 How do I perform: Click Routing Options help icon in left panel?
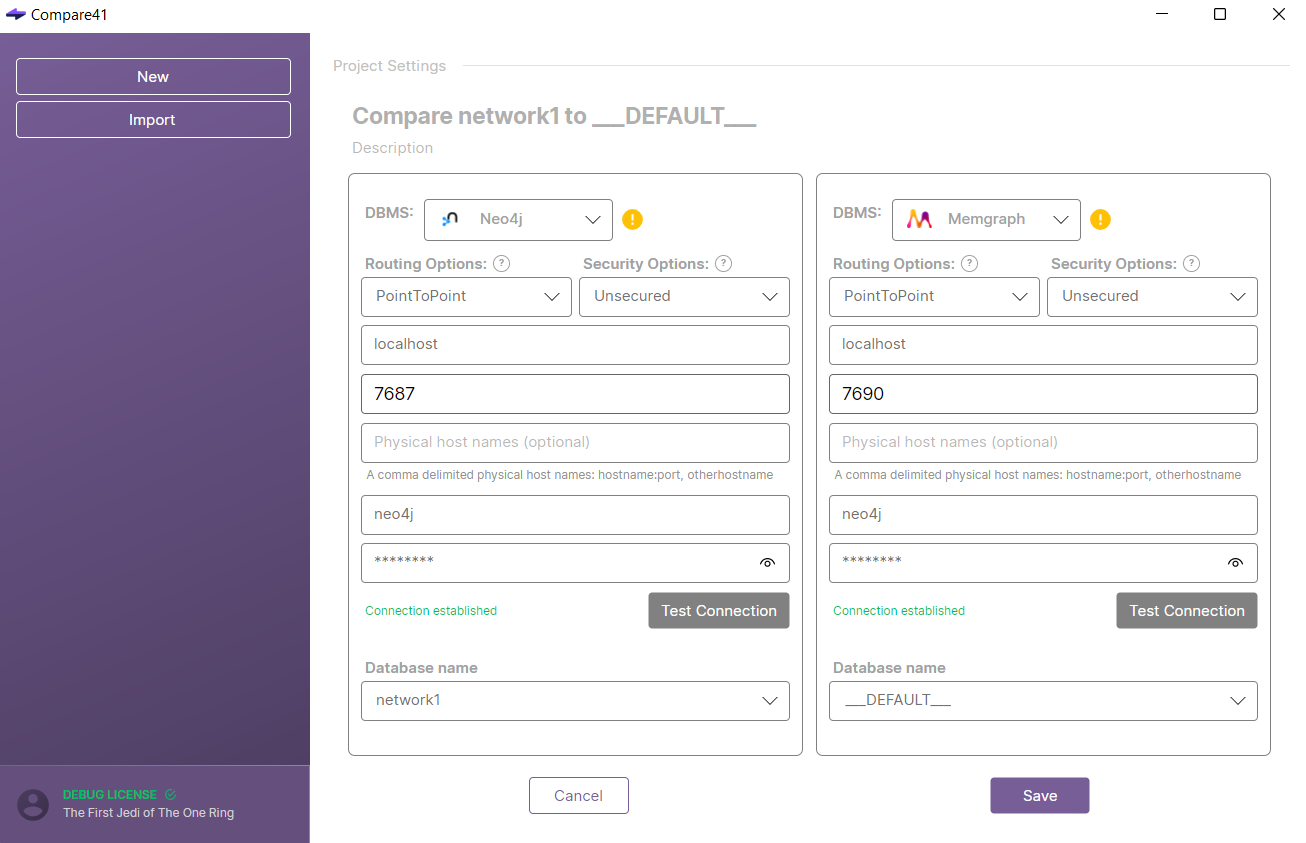click(502, 264)
